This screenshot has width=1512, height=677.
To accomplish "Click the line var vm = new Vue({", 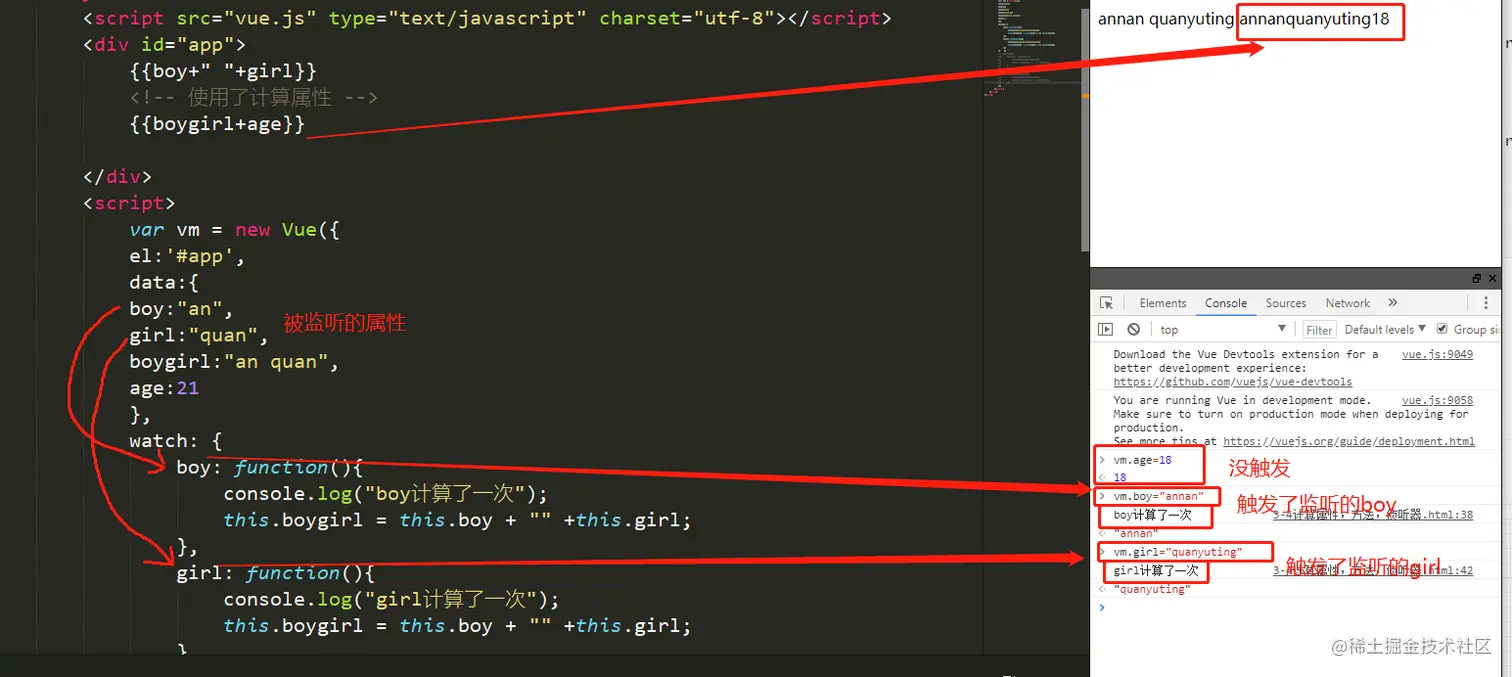I will 235,230.
